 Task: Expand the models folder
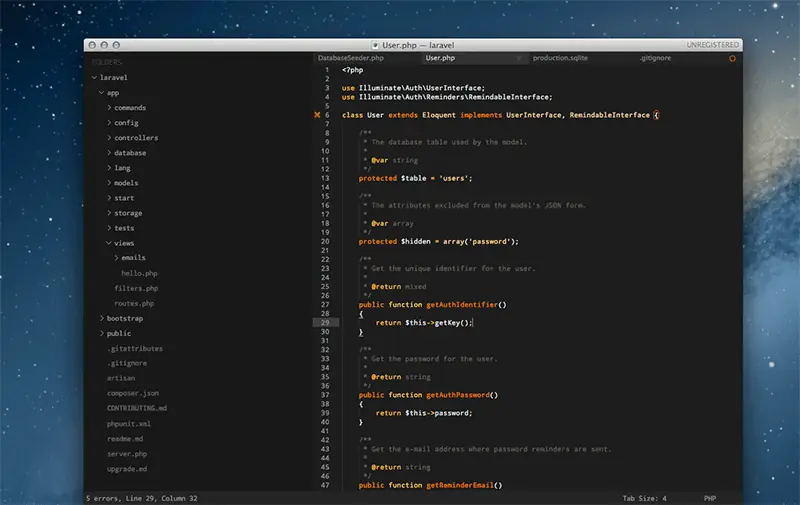coord(109,183)
